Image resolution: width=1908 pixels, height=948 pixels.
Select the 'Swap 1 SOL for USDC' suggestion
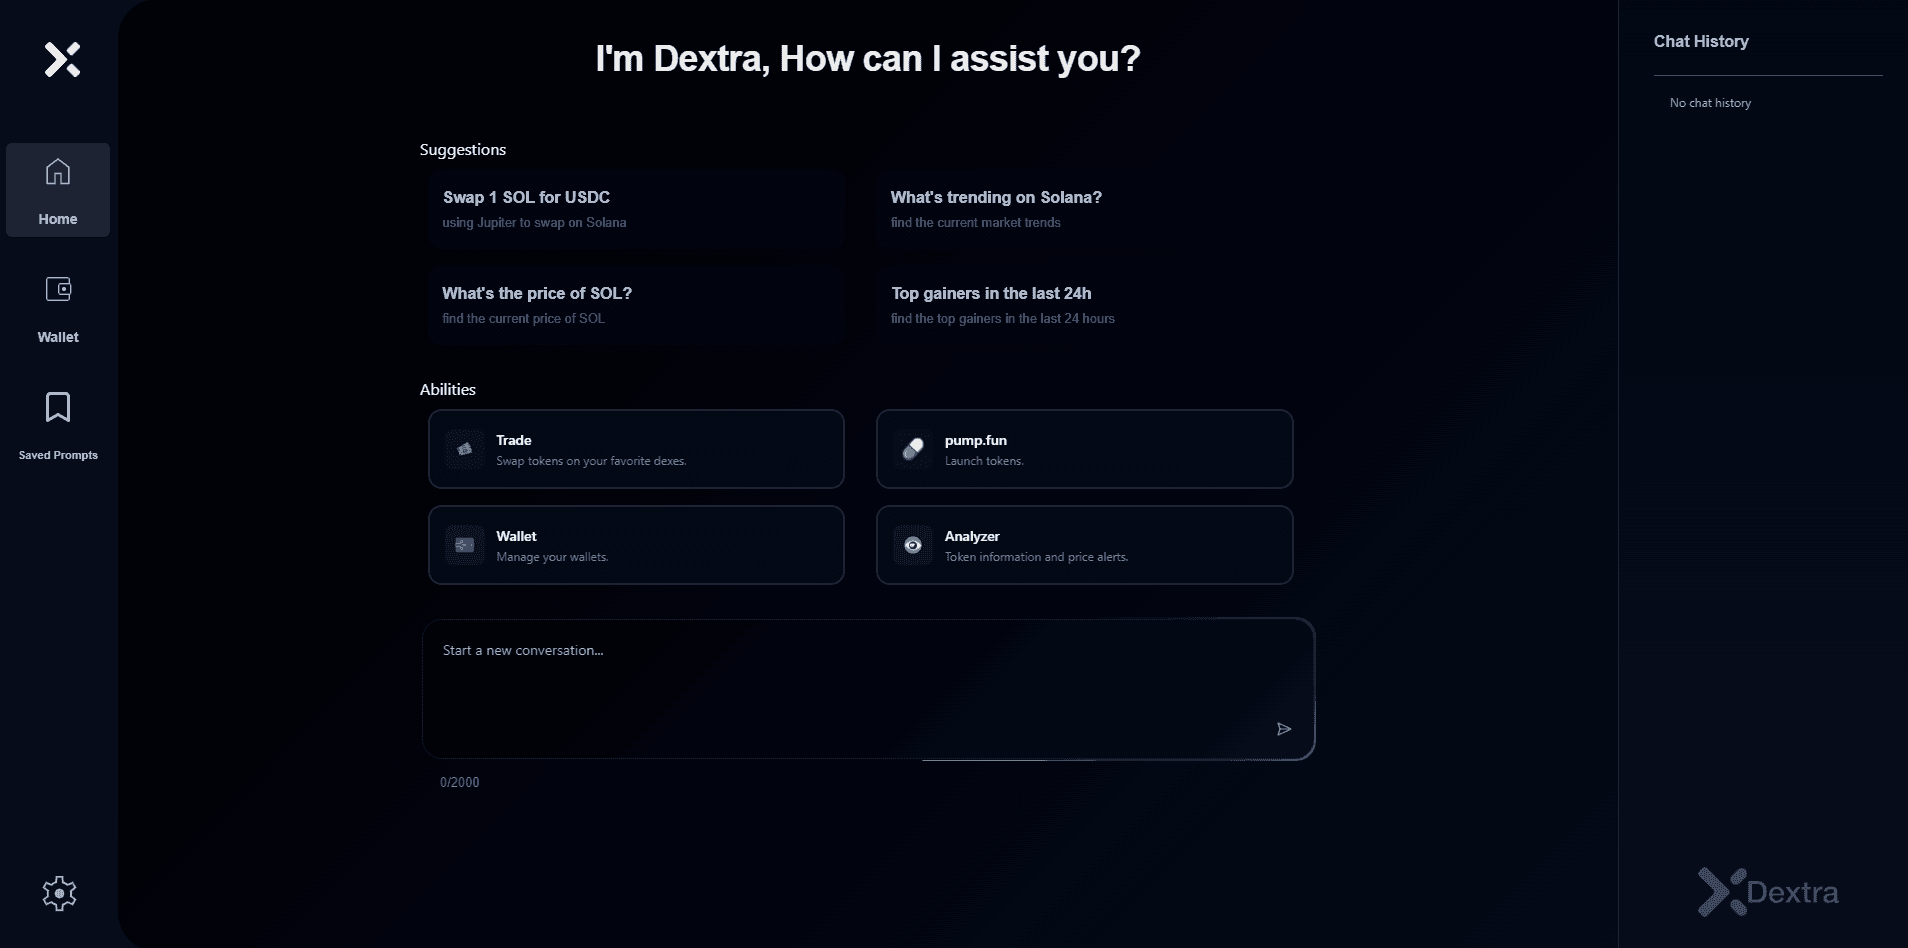pyautogui.click(x=635, y=210)
